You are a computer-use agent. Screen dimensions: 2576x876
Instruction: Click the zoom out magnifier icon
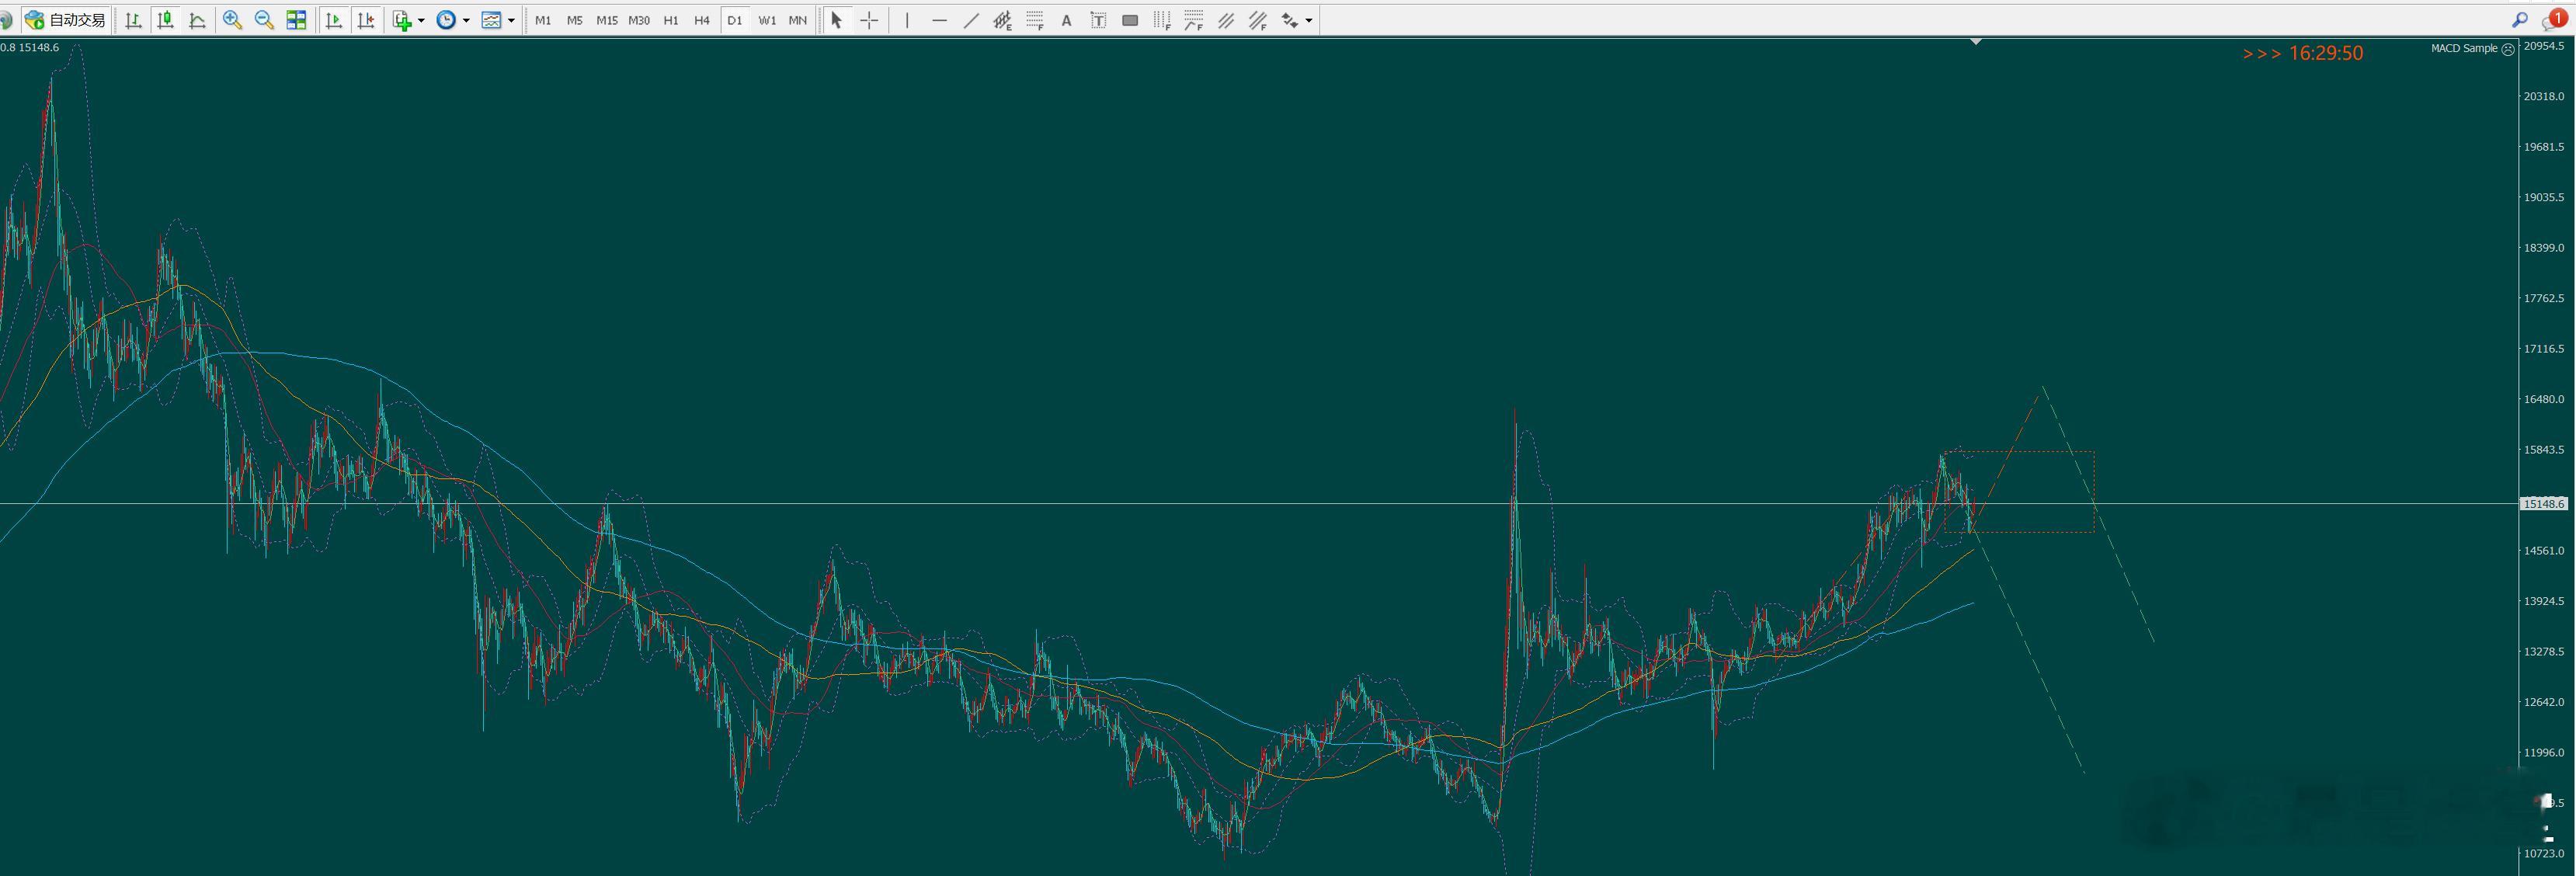click(264, 20)
